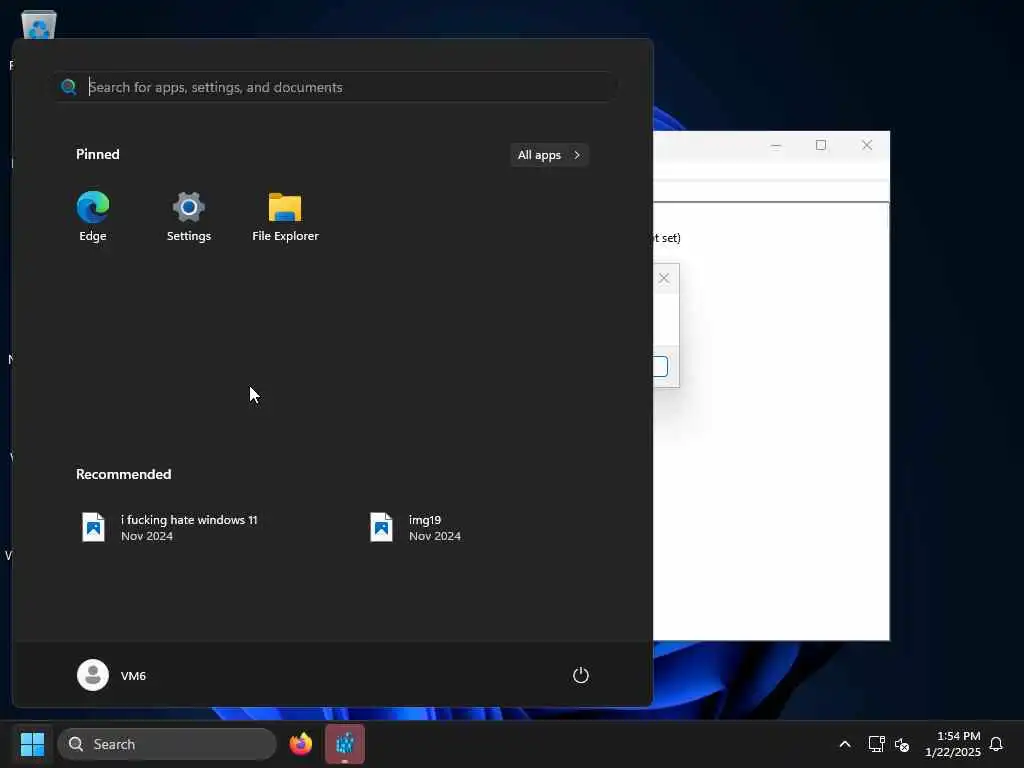
Task: Maximize the background window
Action: [x=821, y=145]
